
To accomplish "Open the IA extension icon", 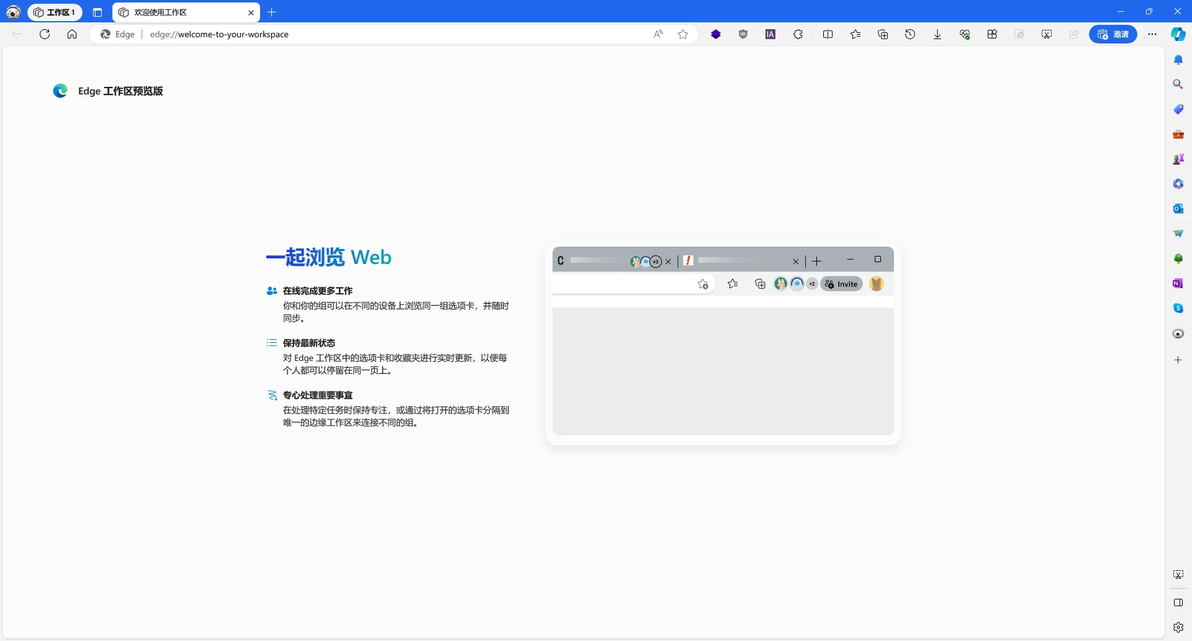I will [770, 34].
